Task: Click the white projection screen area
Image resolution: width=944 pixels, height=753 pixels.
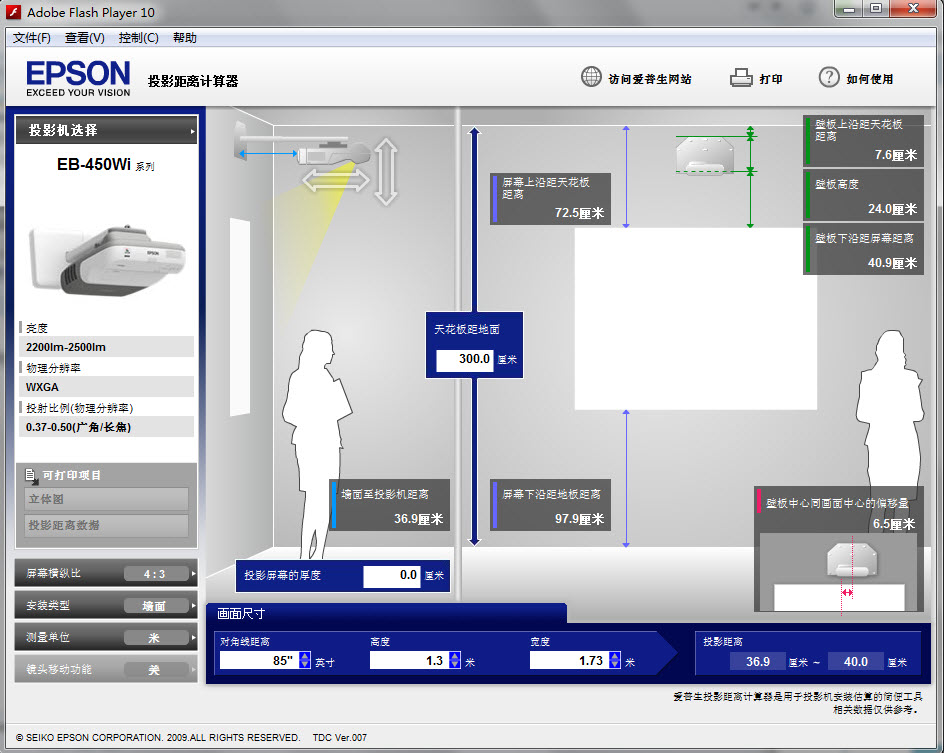Action: click(696, 318)
